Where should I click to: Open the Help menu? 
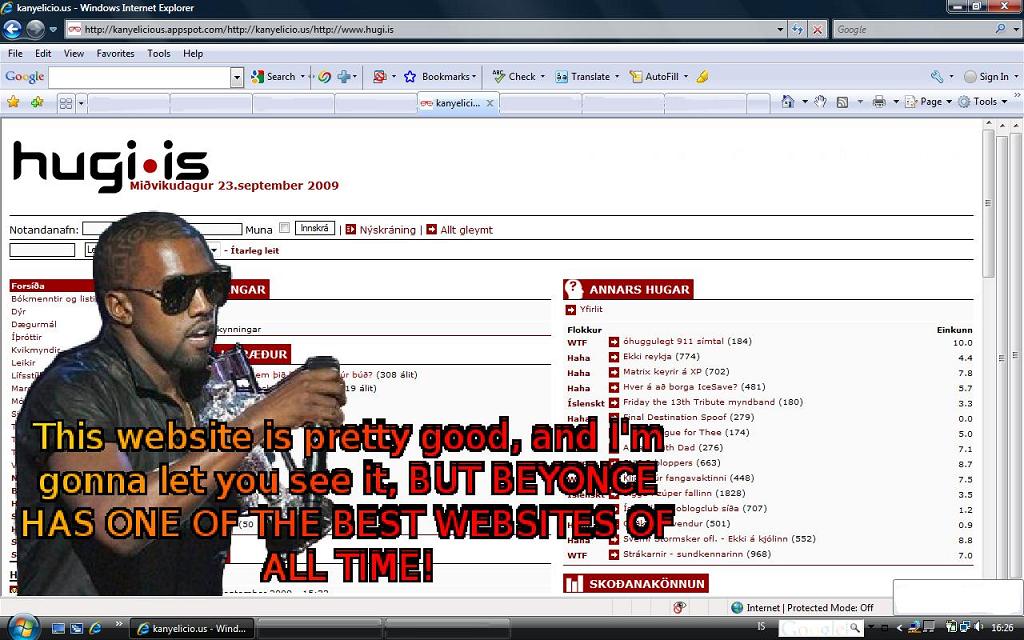(x=193, y=54)
